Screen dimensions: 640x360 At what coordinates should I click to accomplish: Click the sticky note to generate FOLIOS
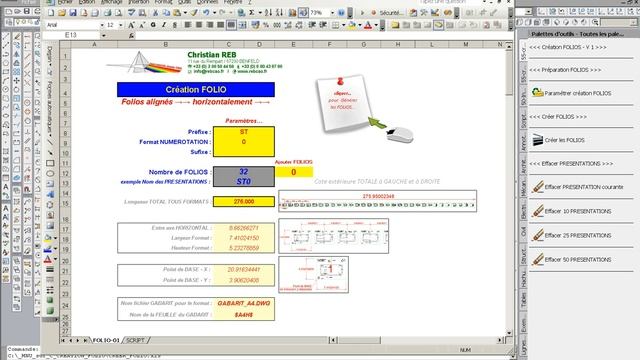[343, 103]
